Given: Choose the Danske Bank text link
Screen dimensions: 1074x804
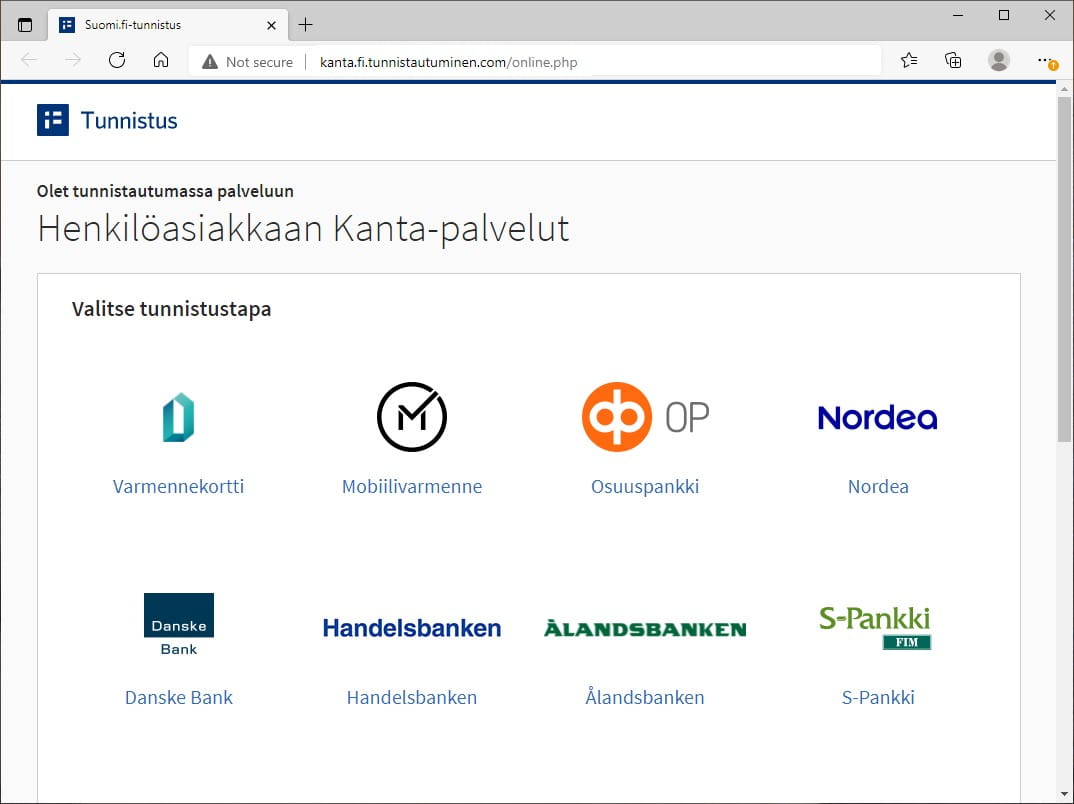Looking at the screenshot, I should pyautogui.click(x=179, y=697).
